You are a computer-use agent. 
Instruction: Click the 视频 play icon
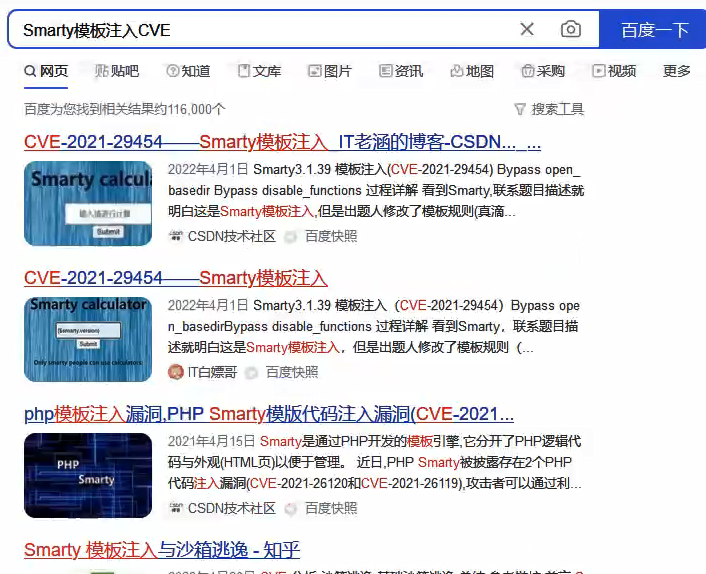click(599, 71)
